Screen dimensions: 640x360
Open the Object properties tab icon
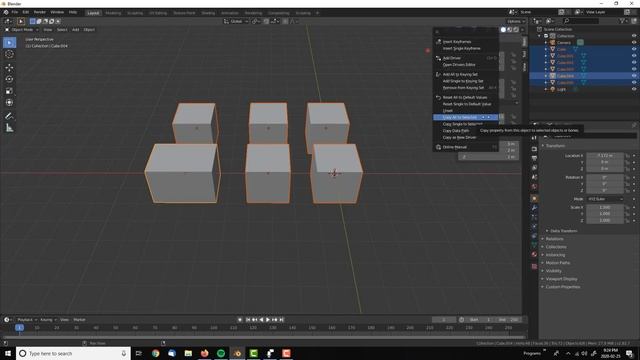tap(534, 198)
